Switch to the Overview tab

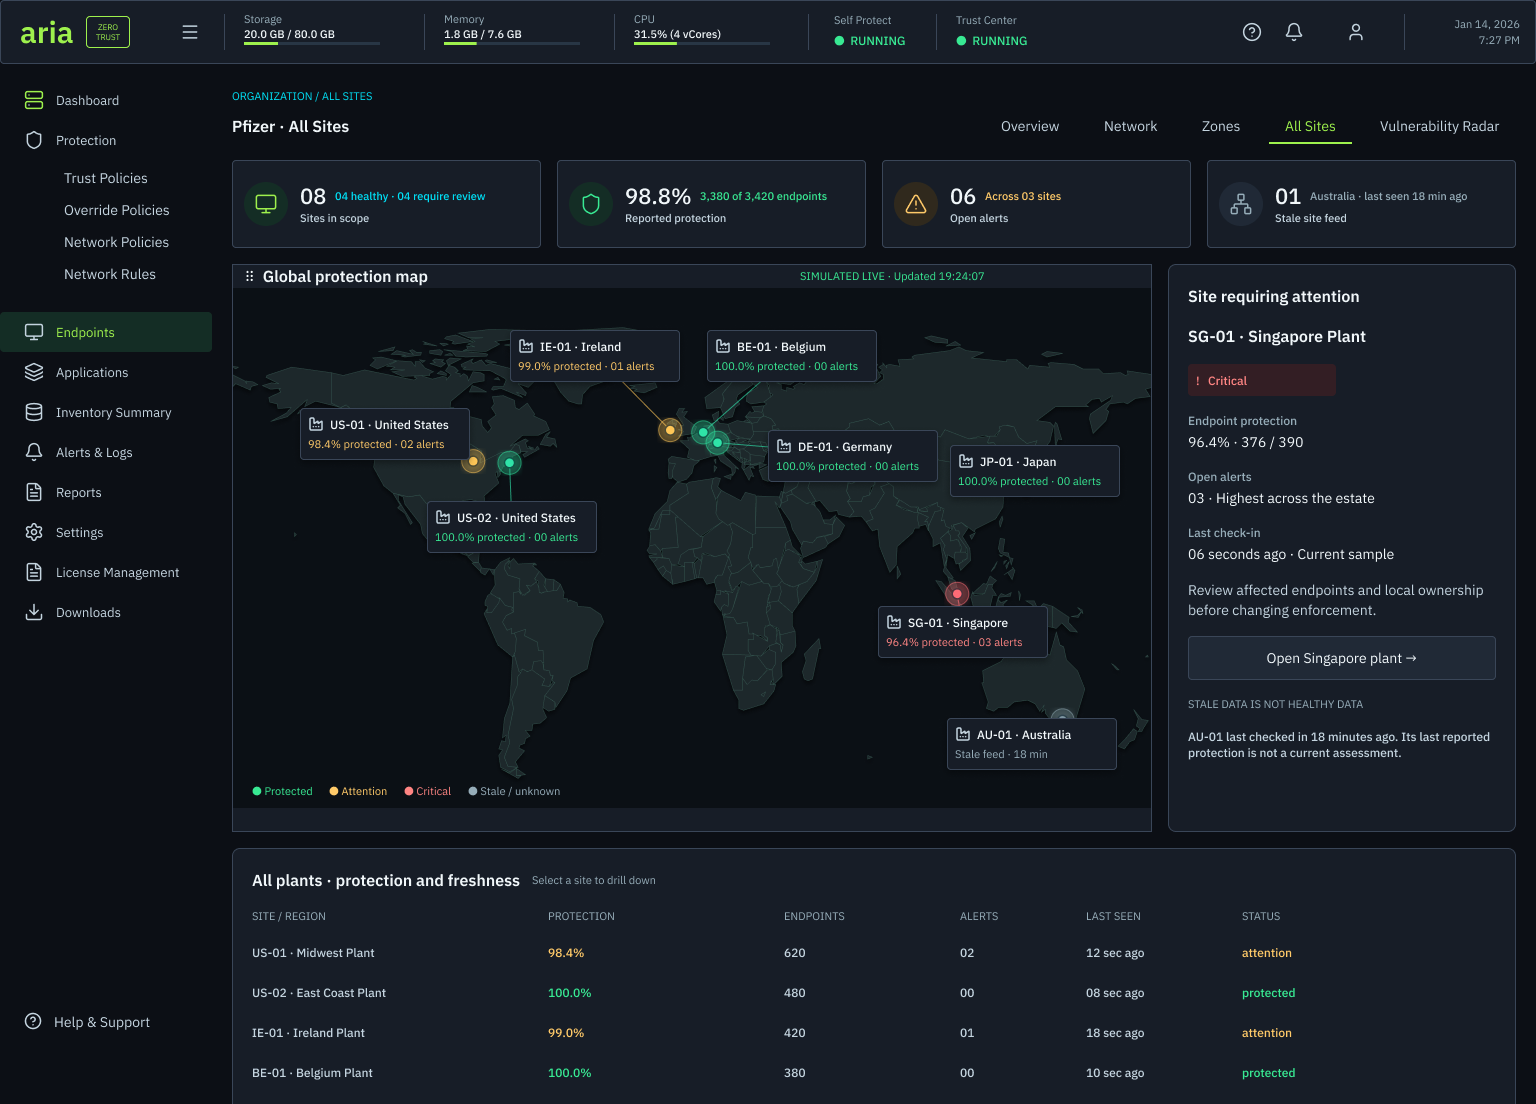[1030, 126]
